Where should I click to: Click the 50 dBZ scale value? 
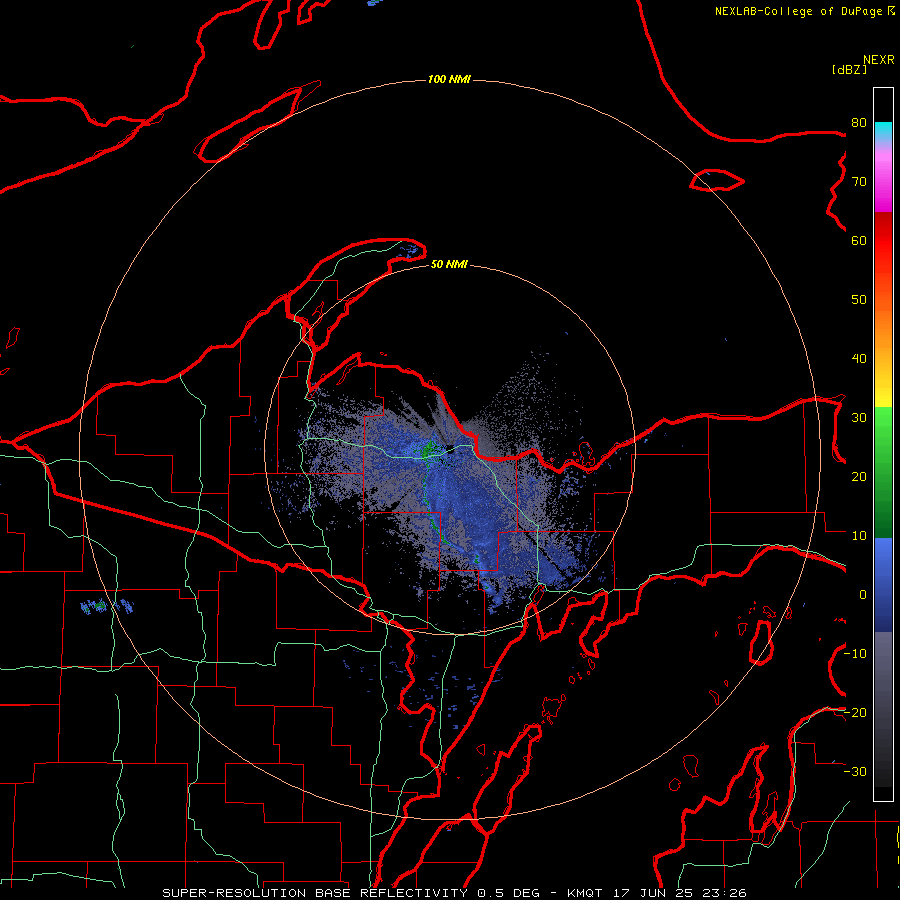(859, 300)
